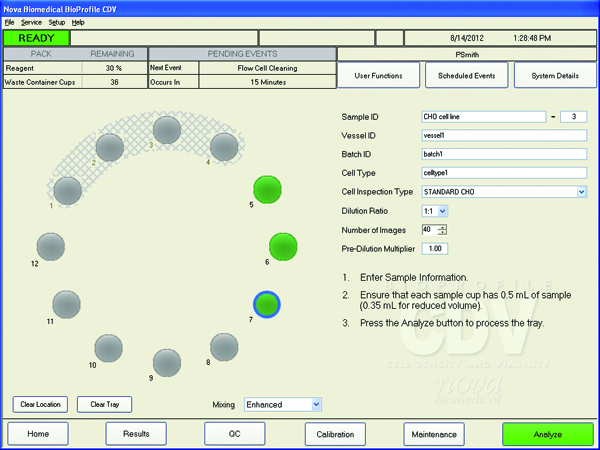
Task: Select sample cup position 2 on tray
Action: click(x=110, y=147)
